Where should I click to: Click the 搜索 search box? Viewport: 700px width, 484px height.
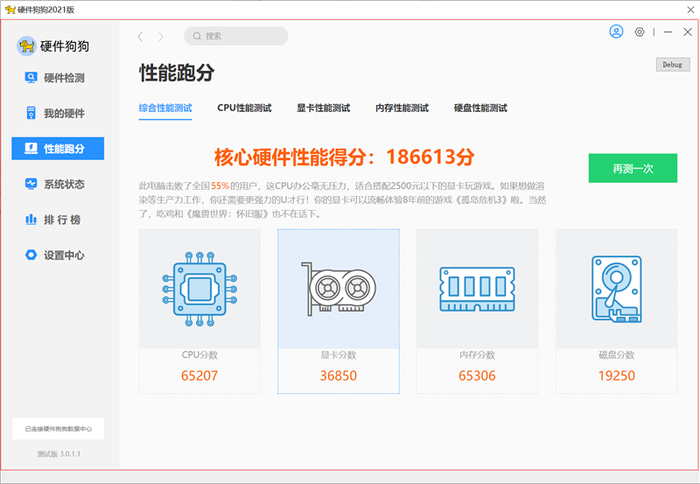tap(236, 36)
